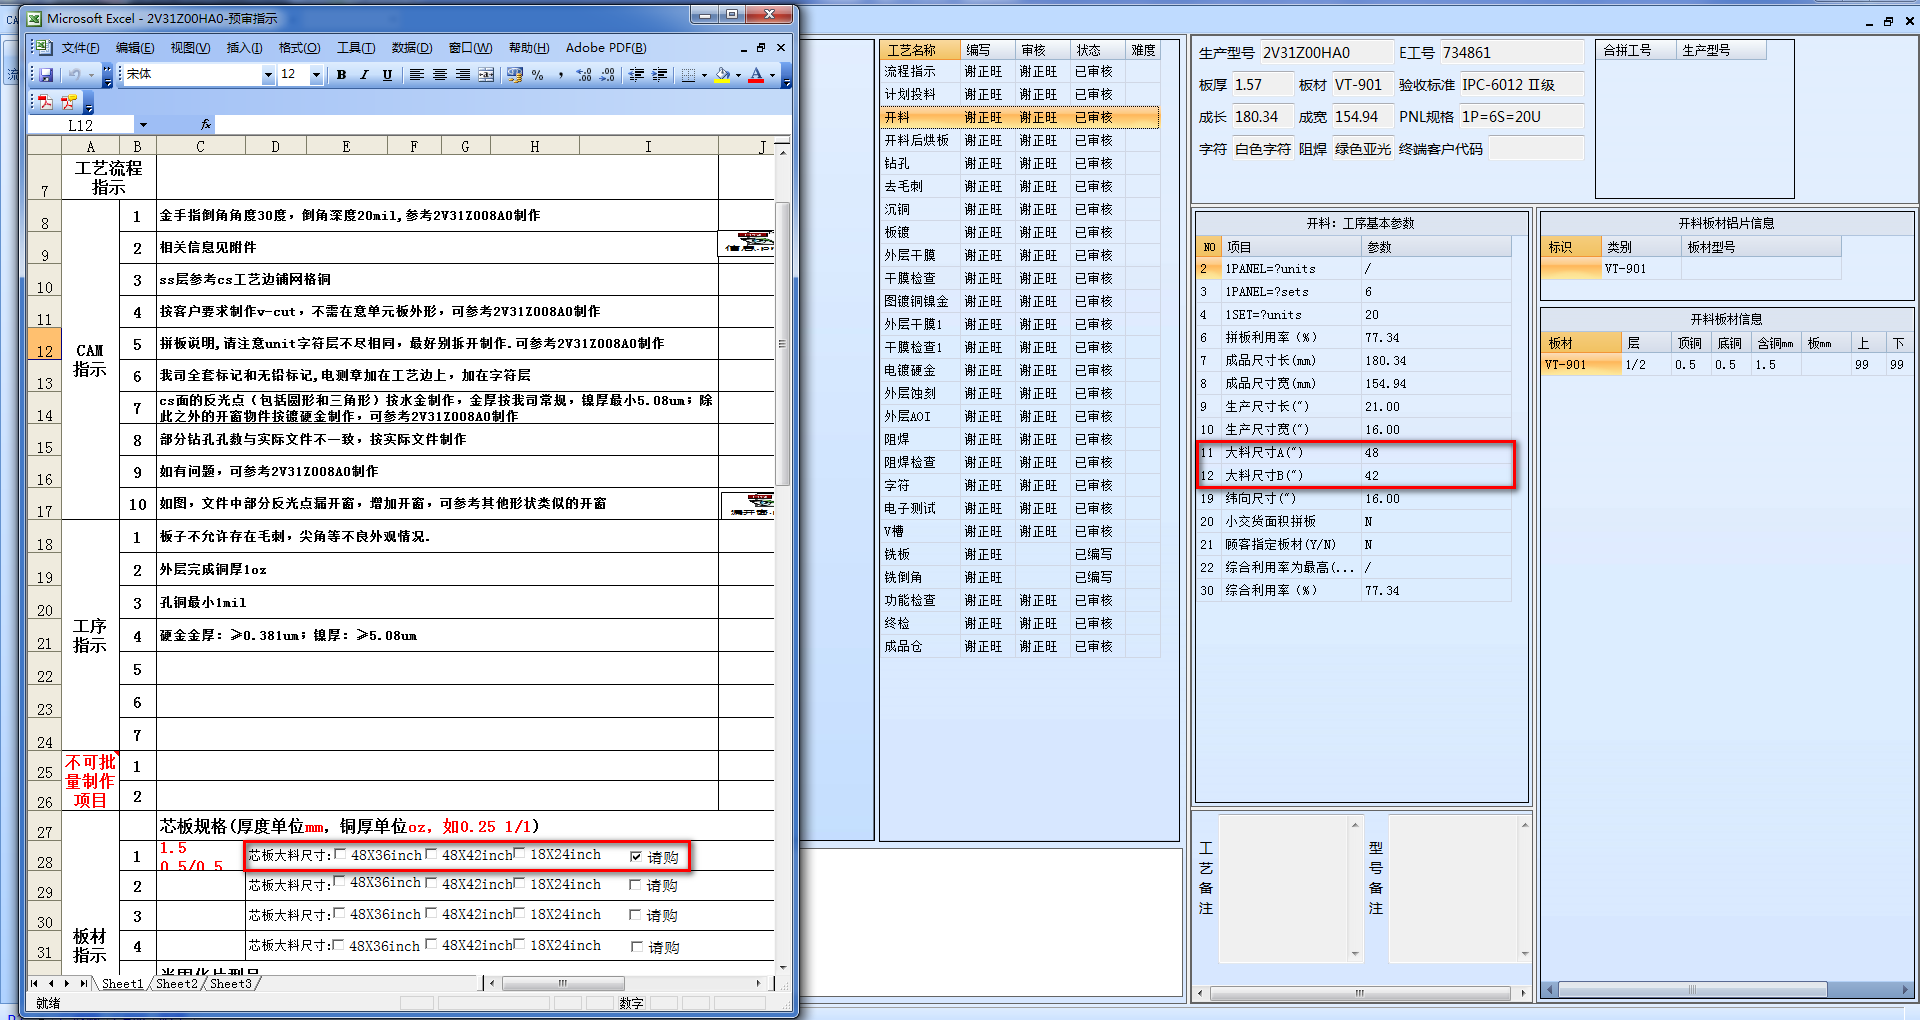Check 18X24inch in 板材指示 row 4
This screenshot has height=1020, width=1920.
[x=519, y=943]
